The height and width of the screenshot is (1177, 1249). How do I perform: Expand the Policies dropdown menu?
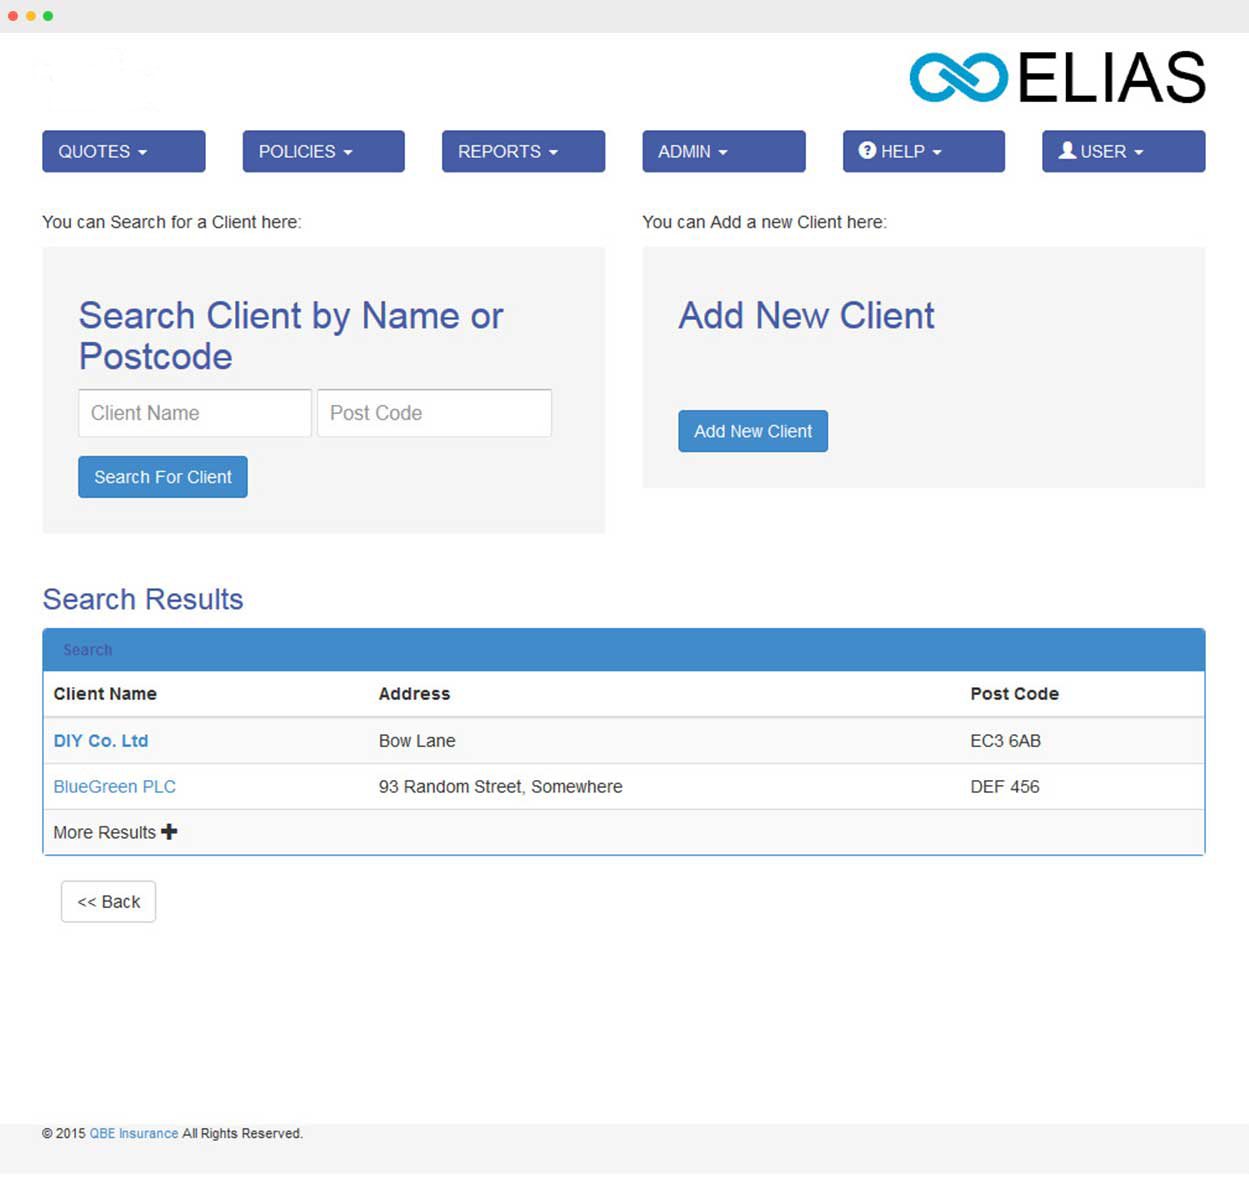click(323, 151)
